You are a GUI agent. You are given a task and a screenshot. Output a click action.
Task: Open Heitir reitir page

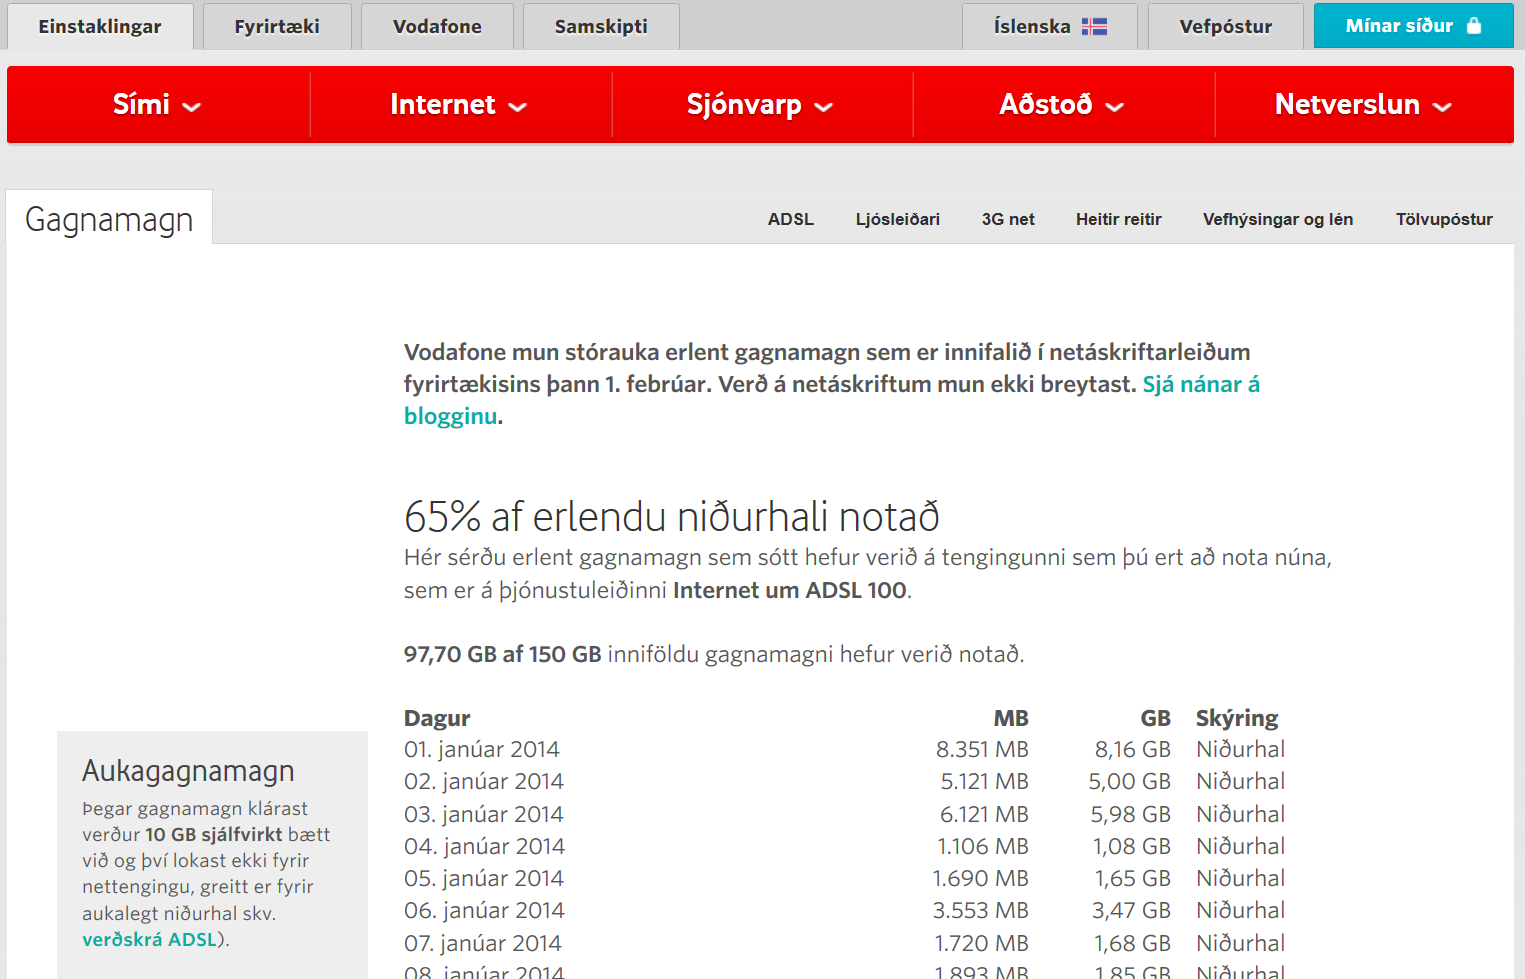(x=1119, y=219)
